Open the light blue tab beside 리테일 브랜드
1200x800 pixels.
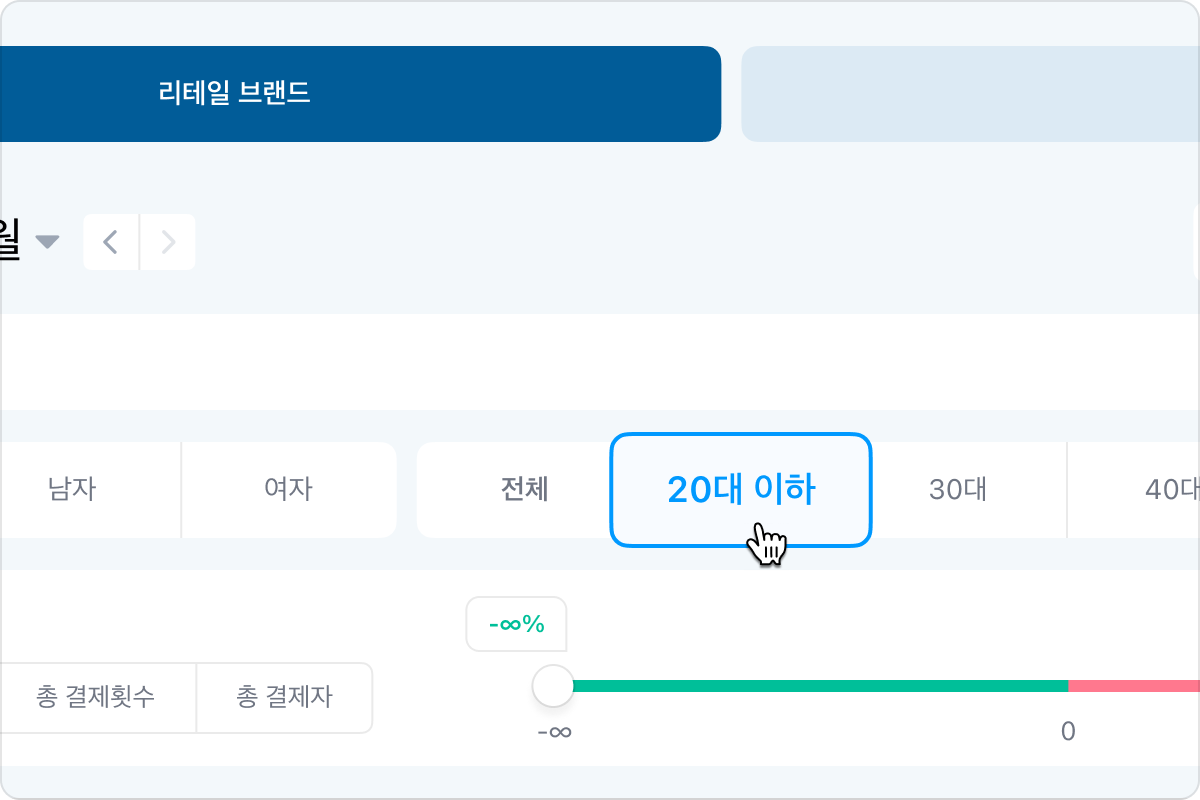click(969, 94)
